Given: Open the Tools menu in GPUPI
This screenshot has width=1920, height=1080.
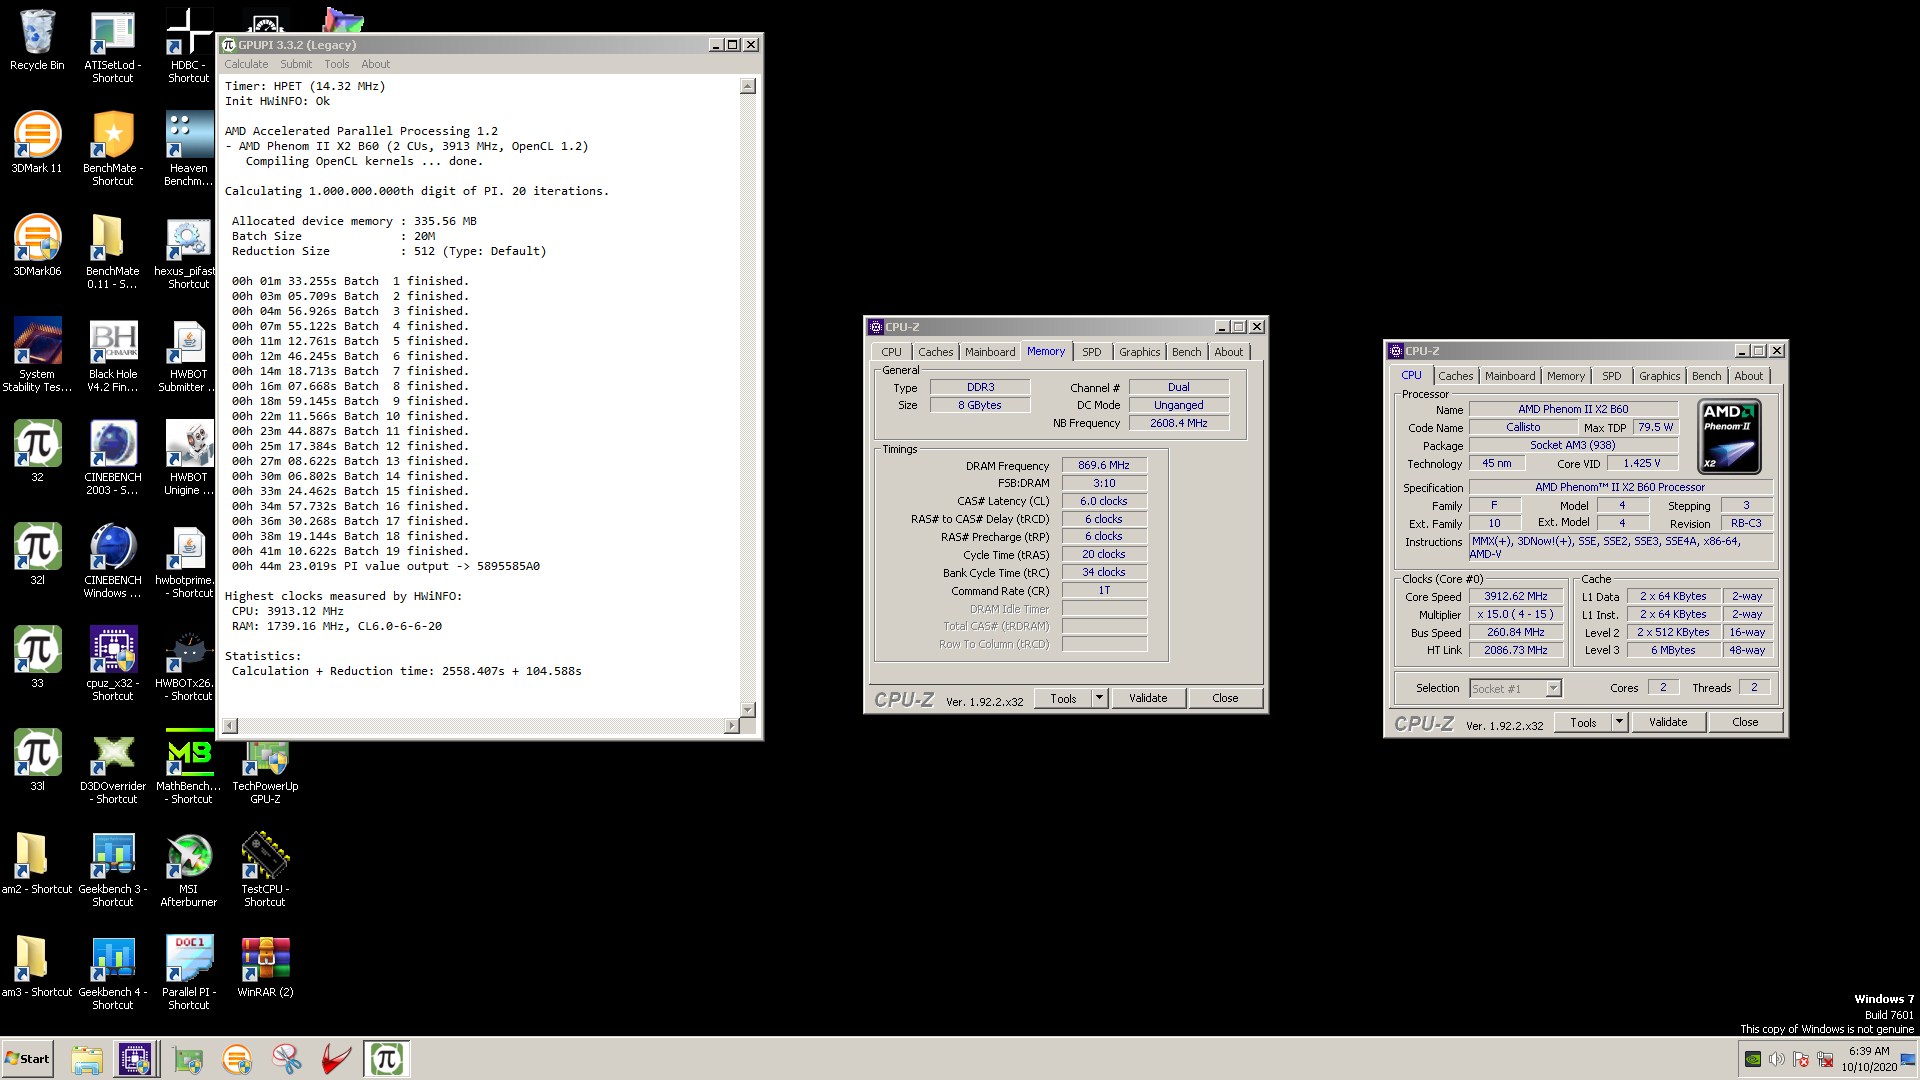Looking at the screenshot, I should (x=337, y=64).
